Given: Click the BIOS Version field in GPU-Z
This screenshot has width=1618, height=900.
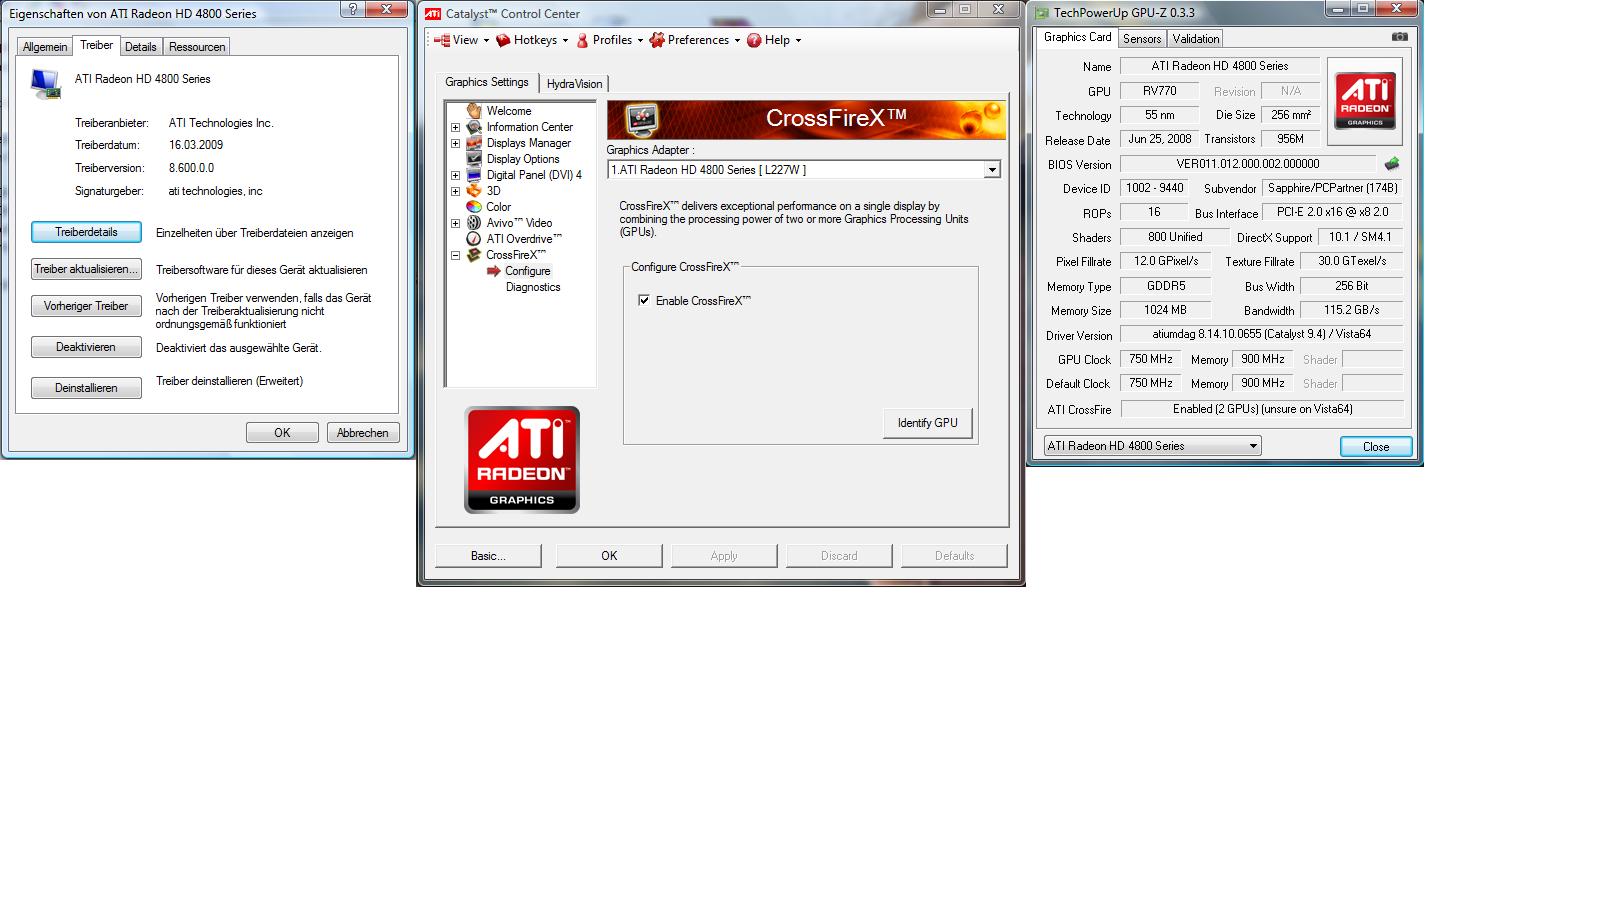Looking at the screenshot, I should [x=1248, y=164].
